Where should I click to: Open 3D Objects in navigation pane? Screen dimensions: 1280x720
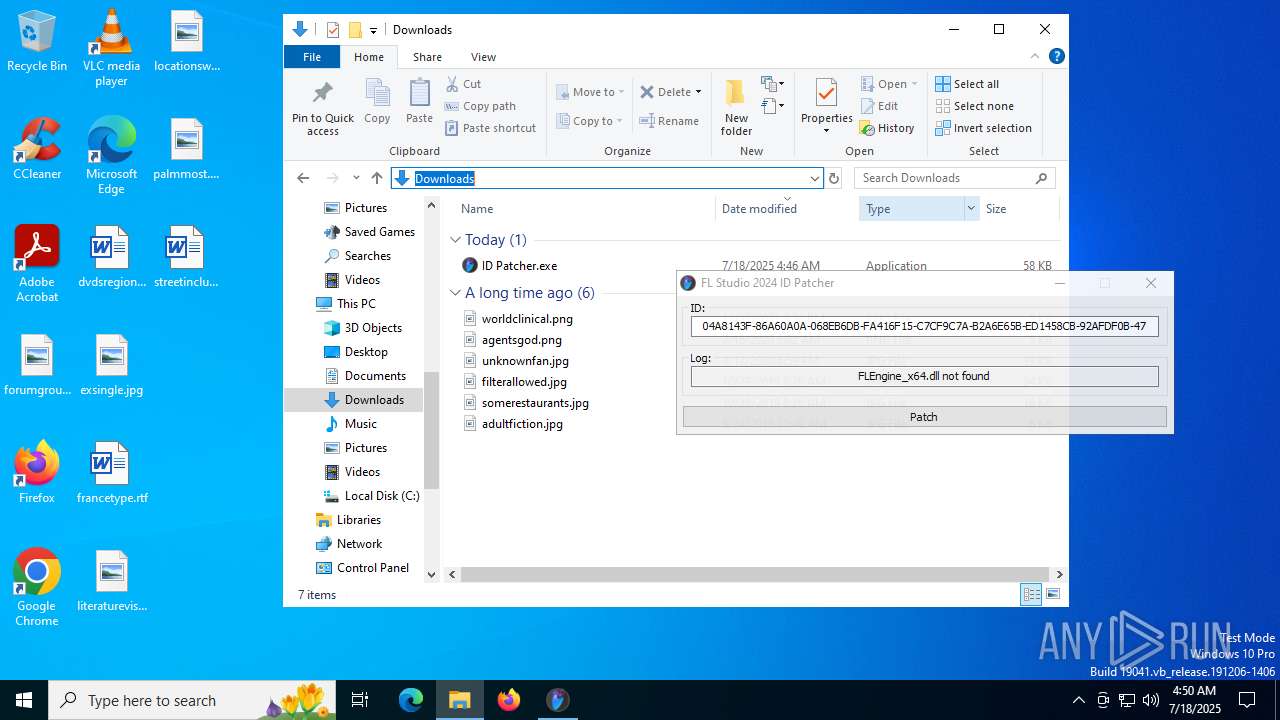pyautogui.click(x=363, y=328)
